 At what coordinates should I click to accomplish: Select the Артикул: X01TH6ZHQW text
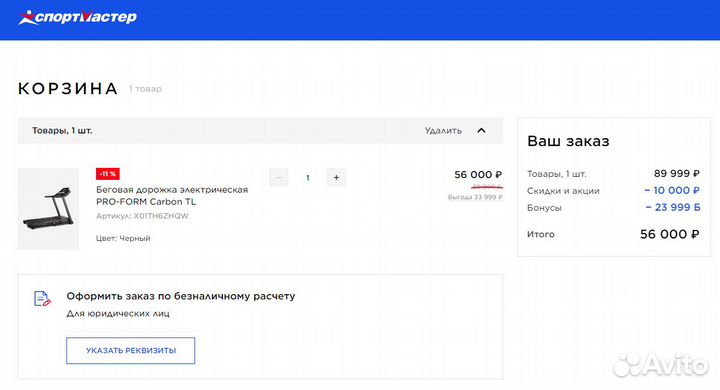[142, 216]
